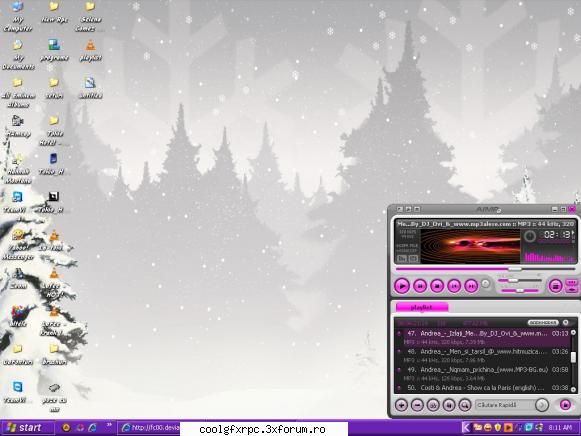The height and width of the screenshot is (436, 581).
Task: Select track 50 Costi & Andrea - Show ca la Paris
Action: coord(483,388)
